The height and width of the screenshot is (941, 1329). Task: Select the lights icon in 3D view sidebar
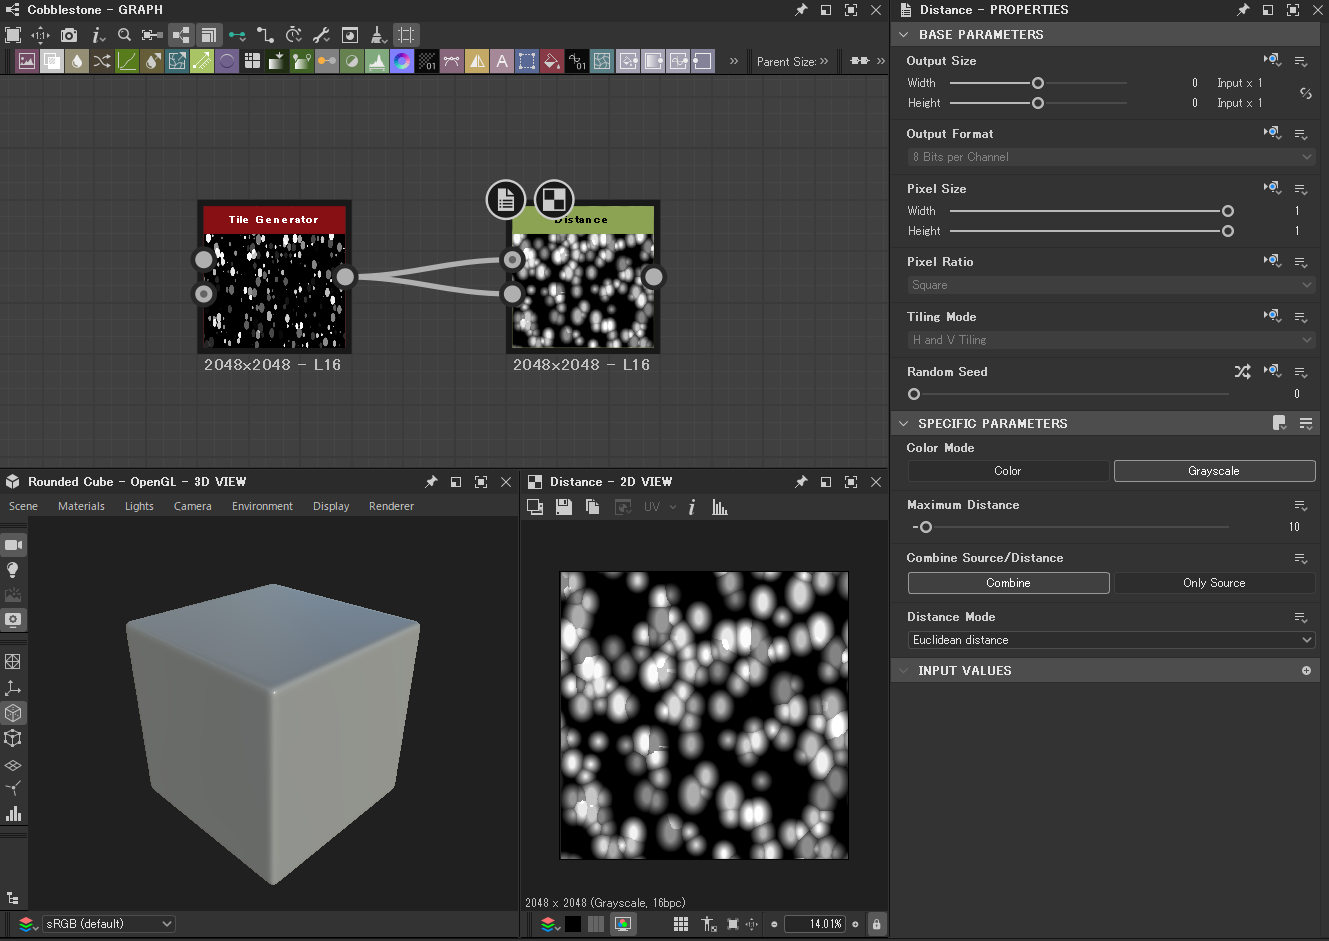pyautogui.click(x=14, y=570)
